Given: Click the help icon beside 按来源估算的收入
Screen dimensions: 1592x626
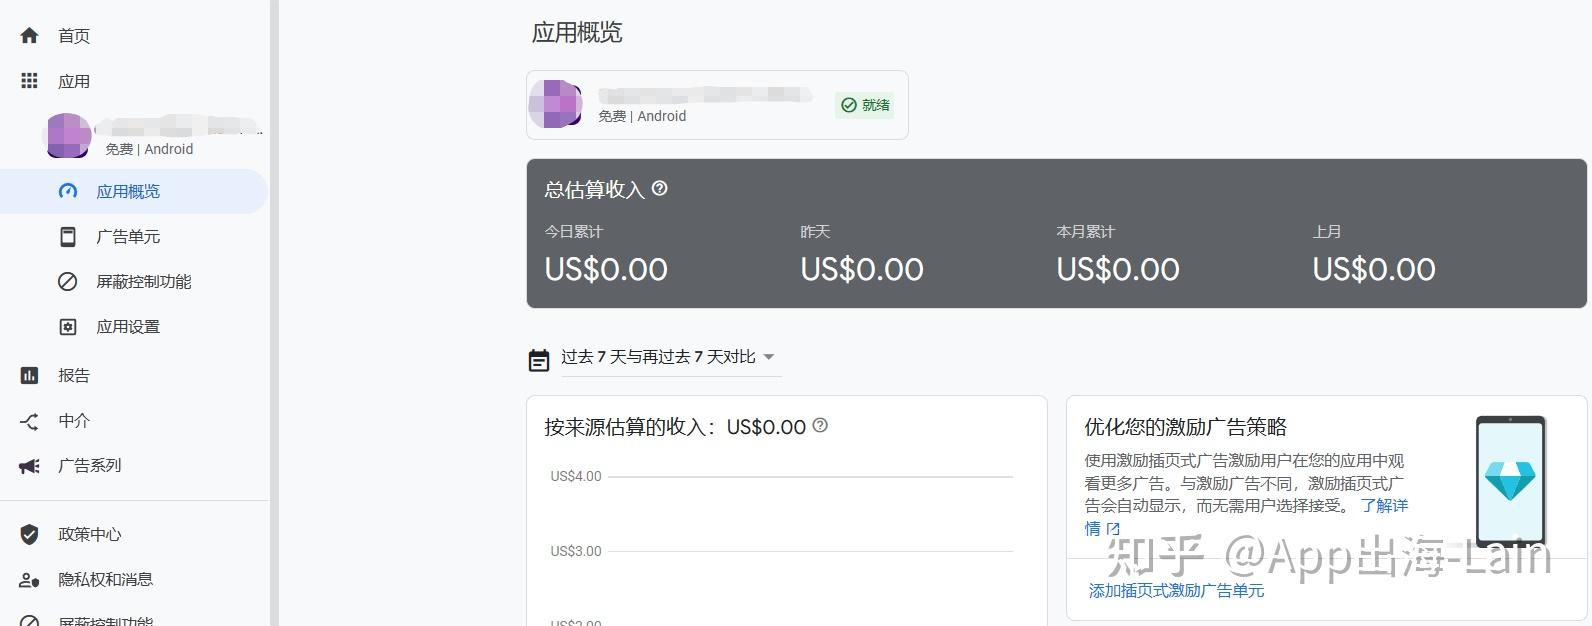Looking at the screenshot, I should pyautogui.click(x=821, y=426).
